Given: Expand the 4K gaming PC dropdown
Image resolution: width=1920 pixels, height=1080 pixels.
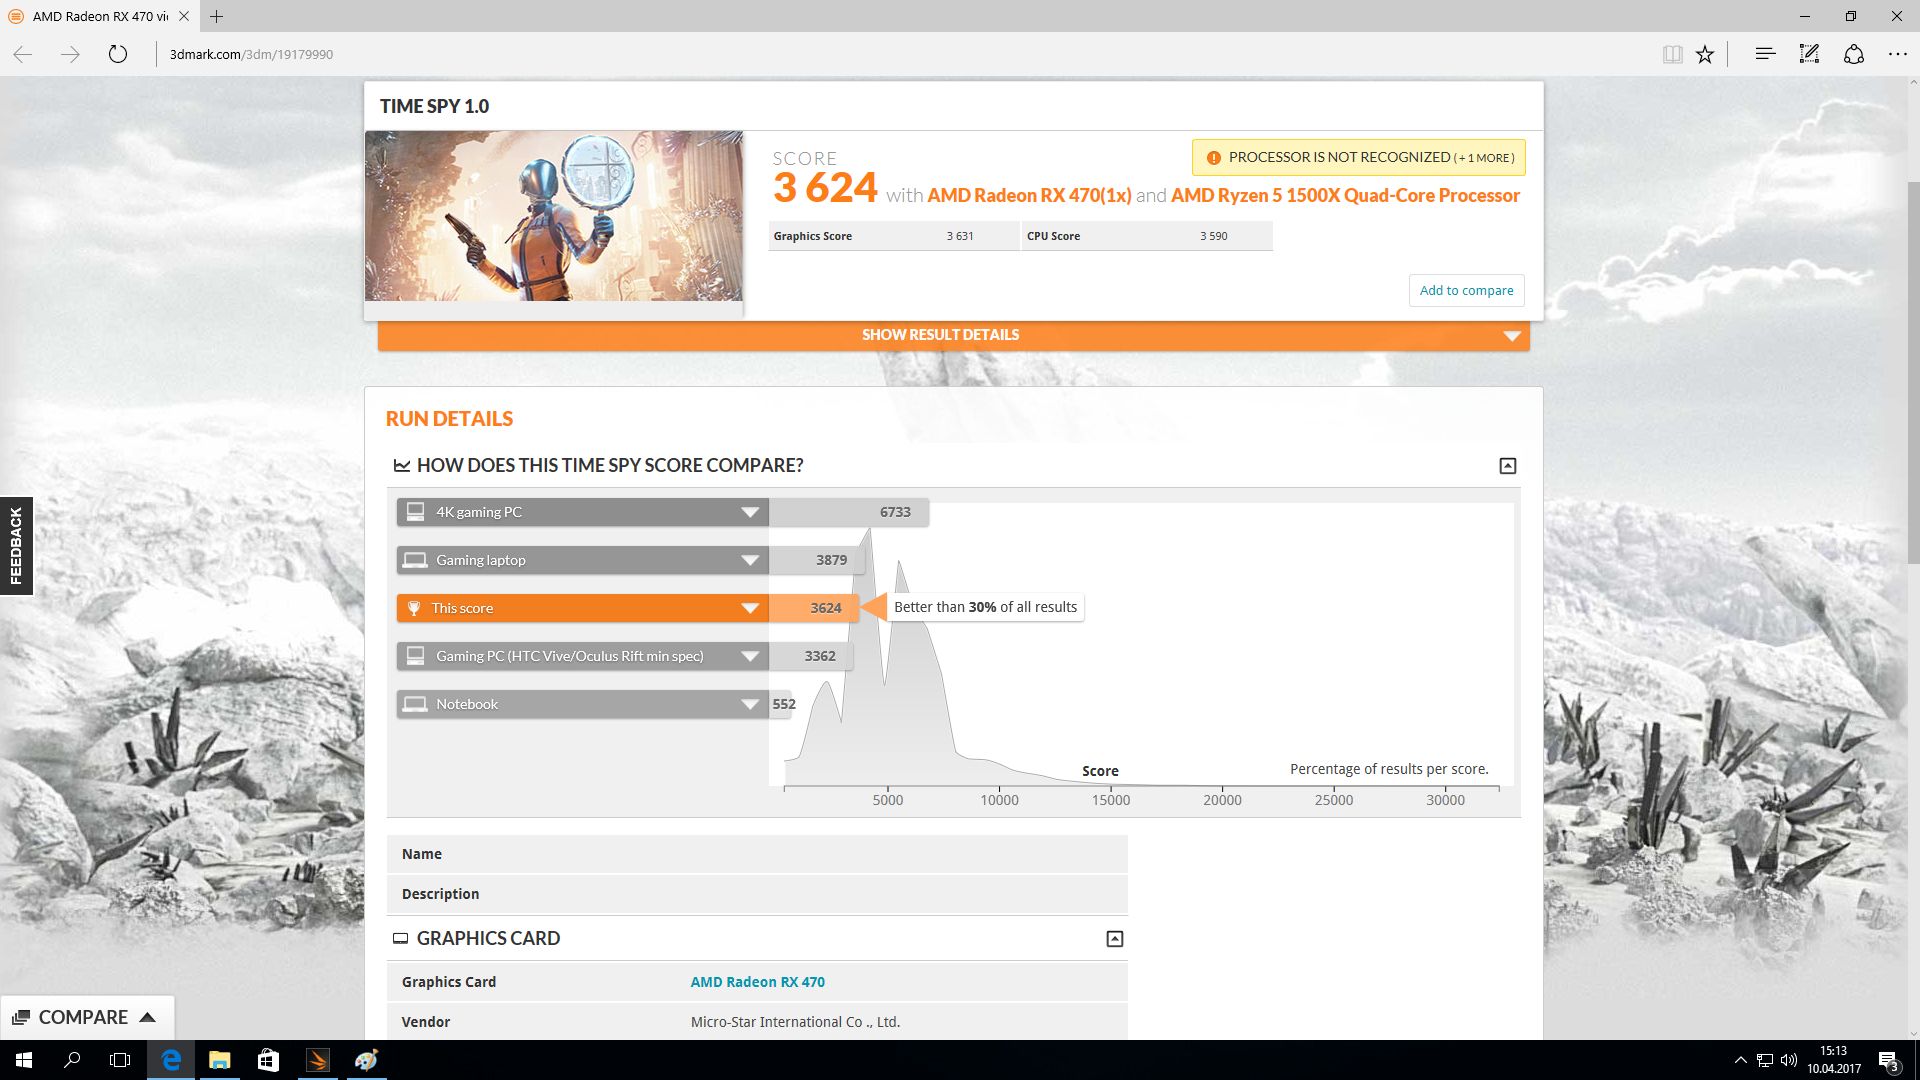Looking at the screenshot, I should point(749,512).
